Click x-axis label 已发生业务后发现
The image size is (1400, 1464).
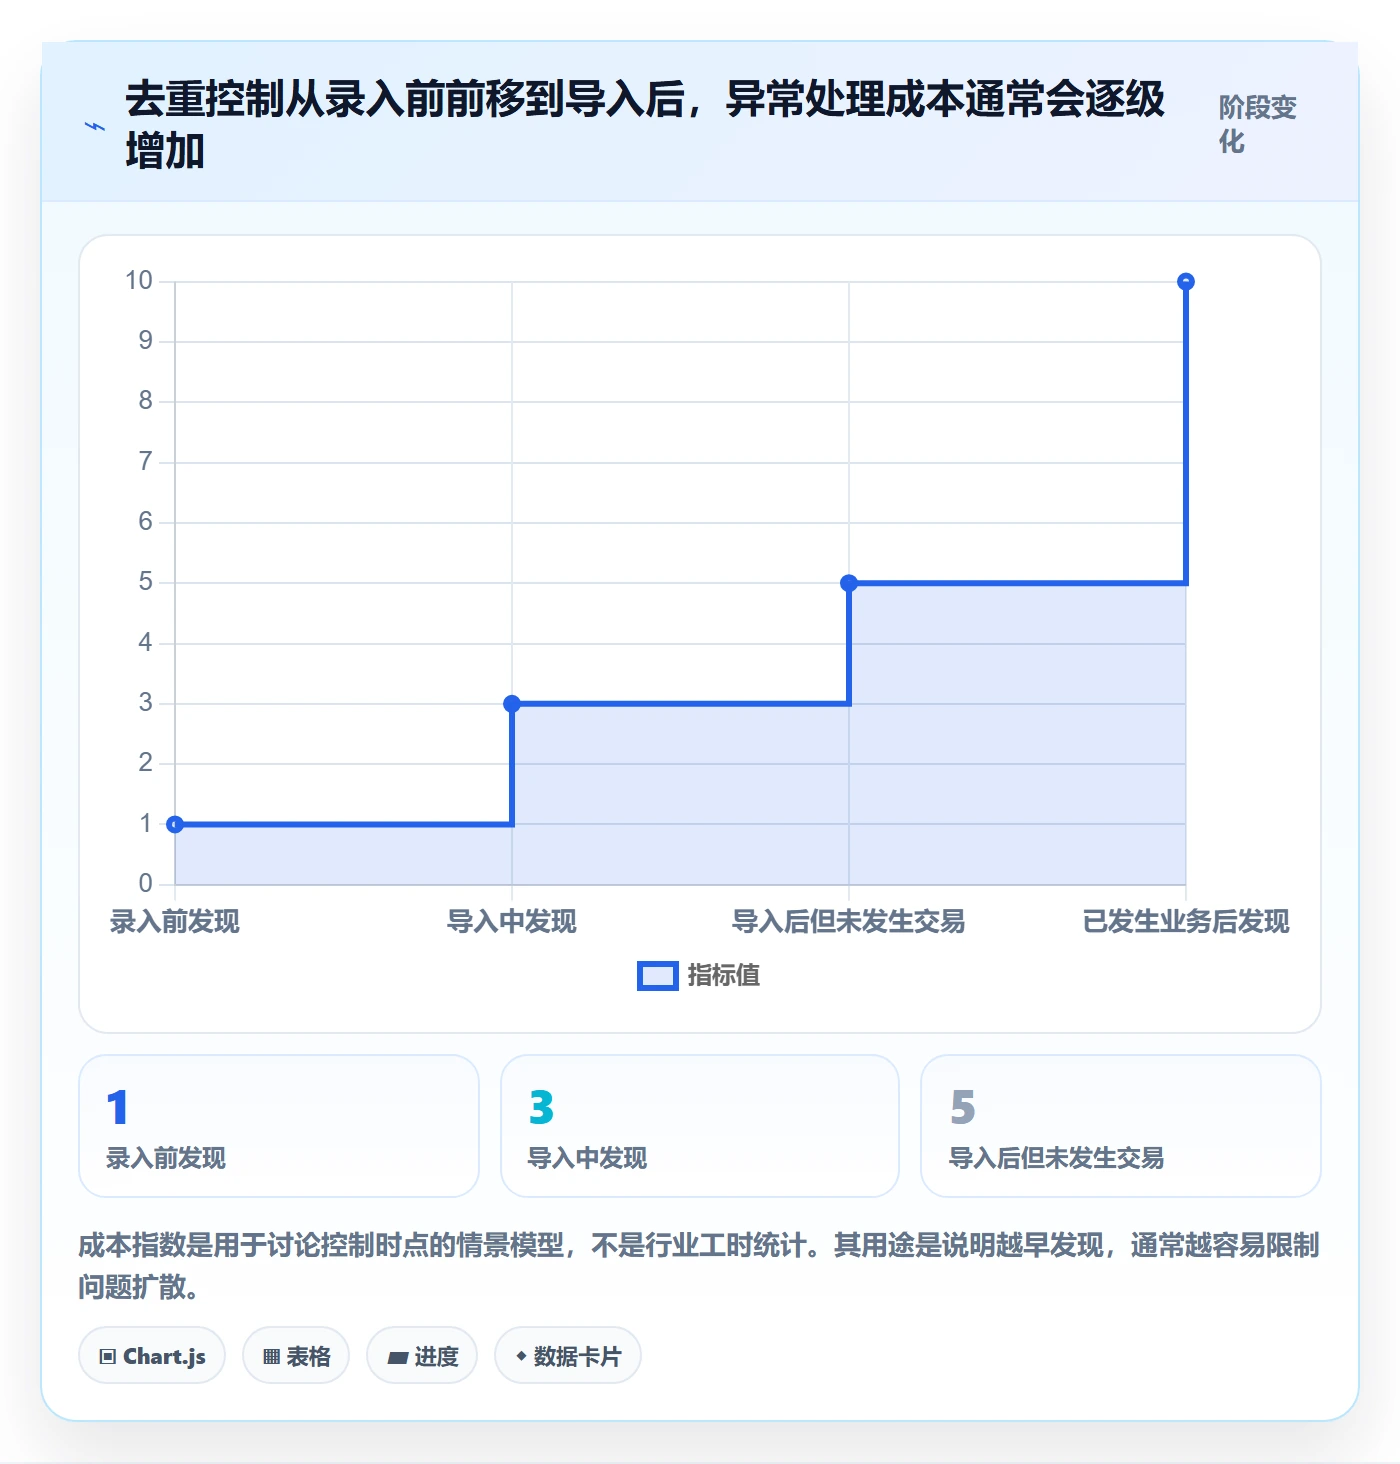(x=1186, y=922)
